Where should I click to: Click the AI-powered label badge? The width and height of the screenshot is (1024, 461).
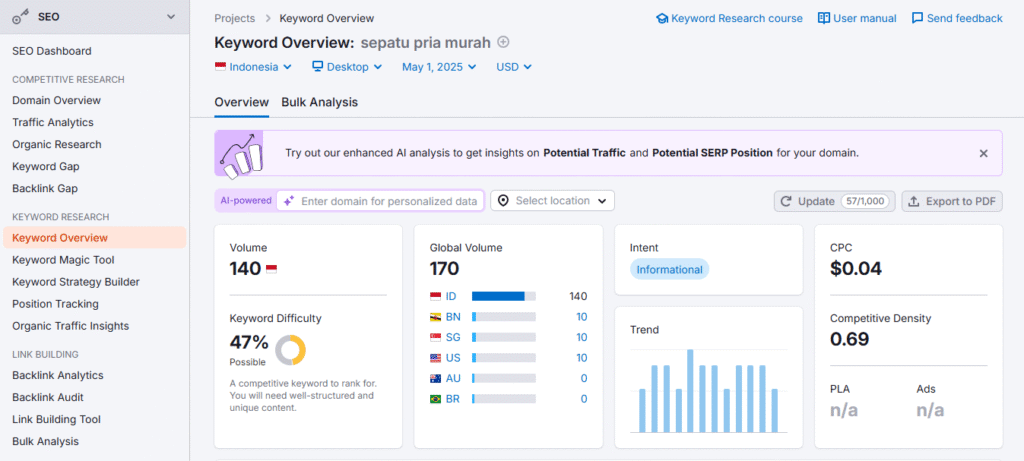pyautogui.click(x=246, y=201)
